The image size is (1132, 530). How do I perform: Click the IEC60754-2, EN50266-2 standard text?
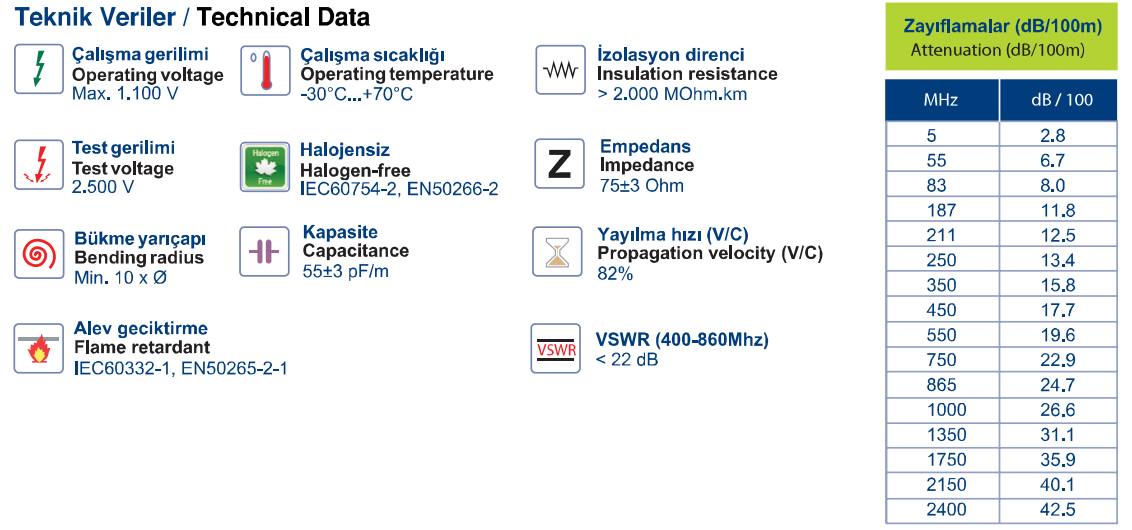pyautogui.click(x=399, y=189)
